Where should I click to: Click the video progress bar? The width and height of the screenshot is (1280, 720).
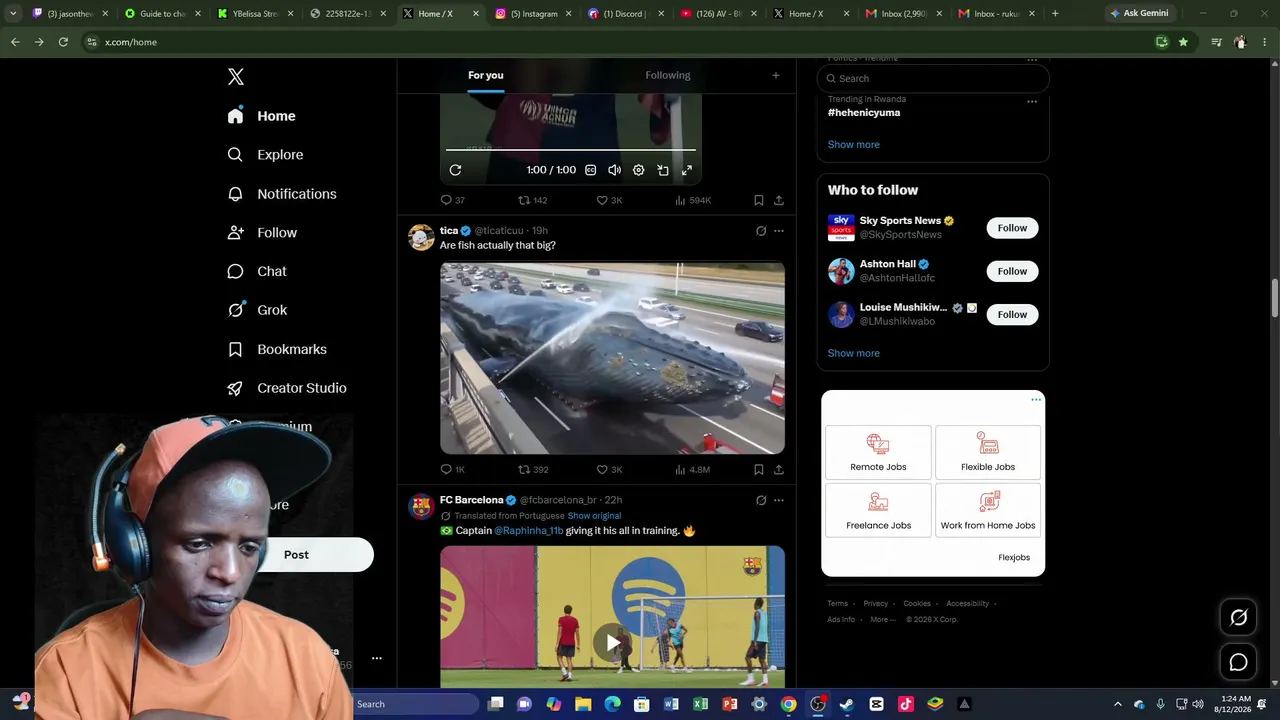570,150
